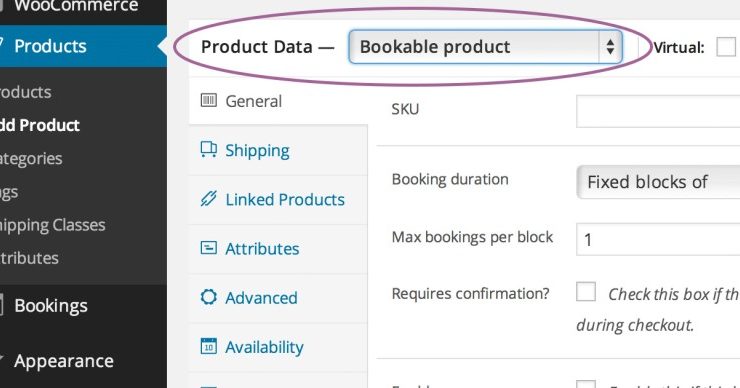Click the product type dropdown arrows

click(610, 47)
